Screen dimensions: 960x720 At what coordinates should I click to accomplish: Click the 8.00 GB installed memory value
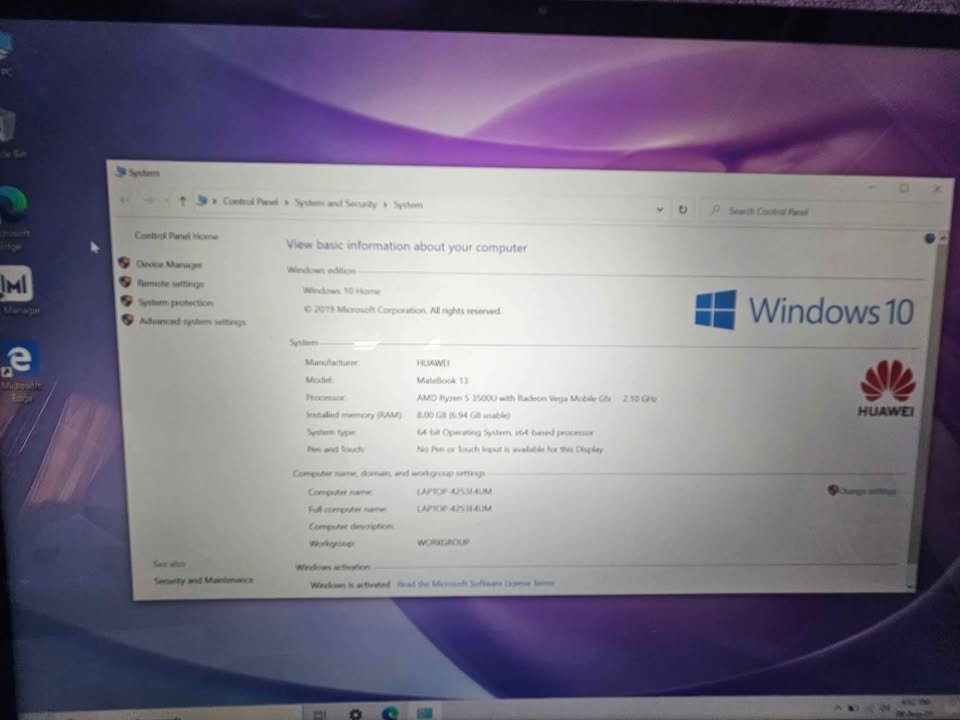tap(463, 415)
